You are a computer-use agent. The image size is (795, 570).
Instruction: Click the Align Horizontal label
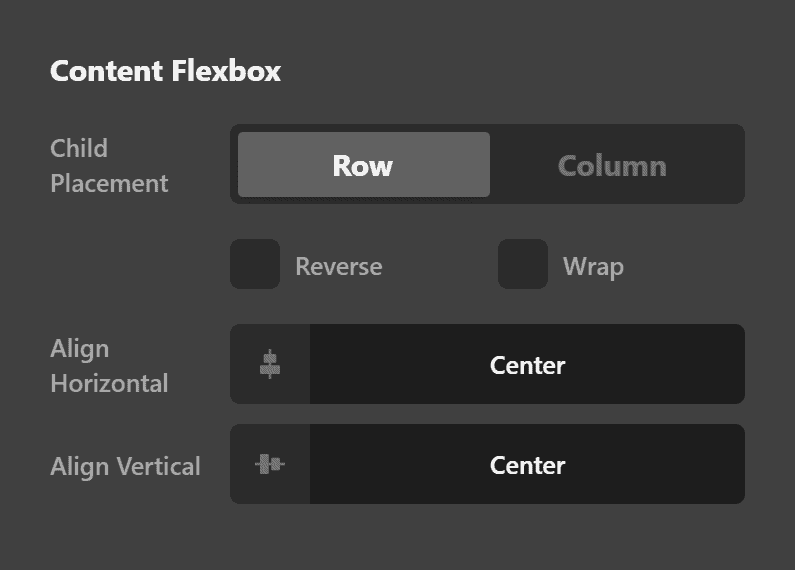pos(109,366)
